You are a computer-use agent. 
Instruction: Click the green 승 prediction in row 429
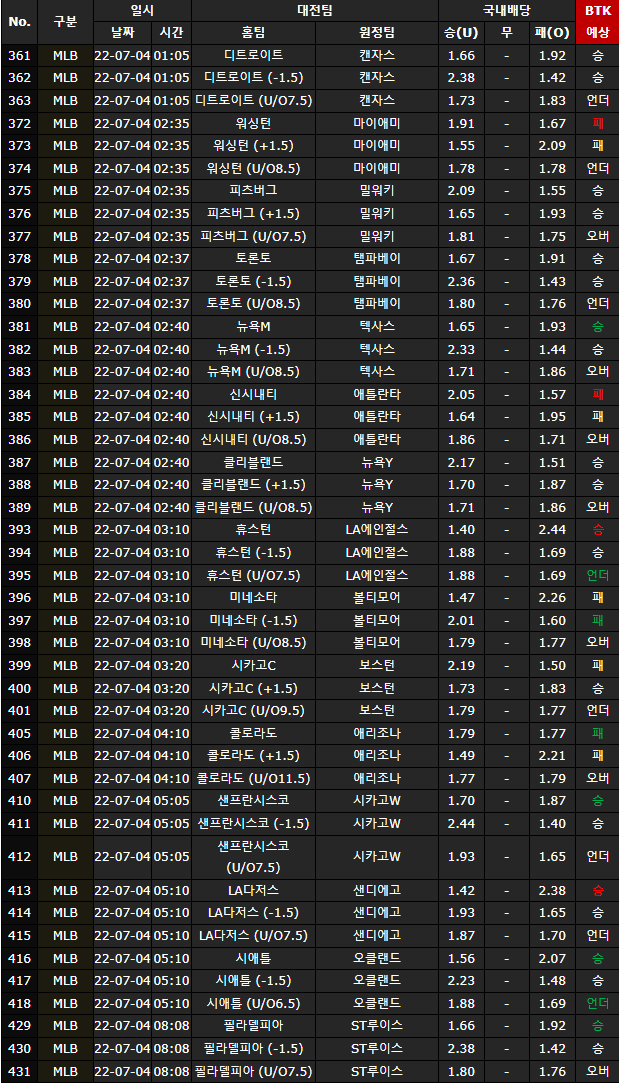click(x=598, y=1026)
